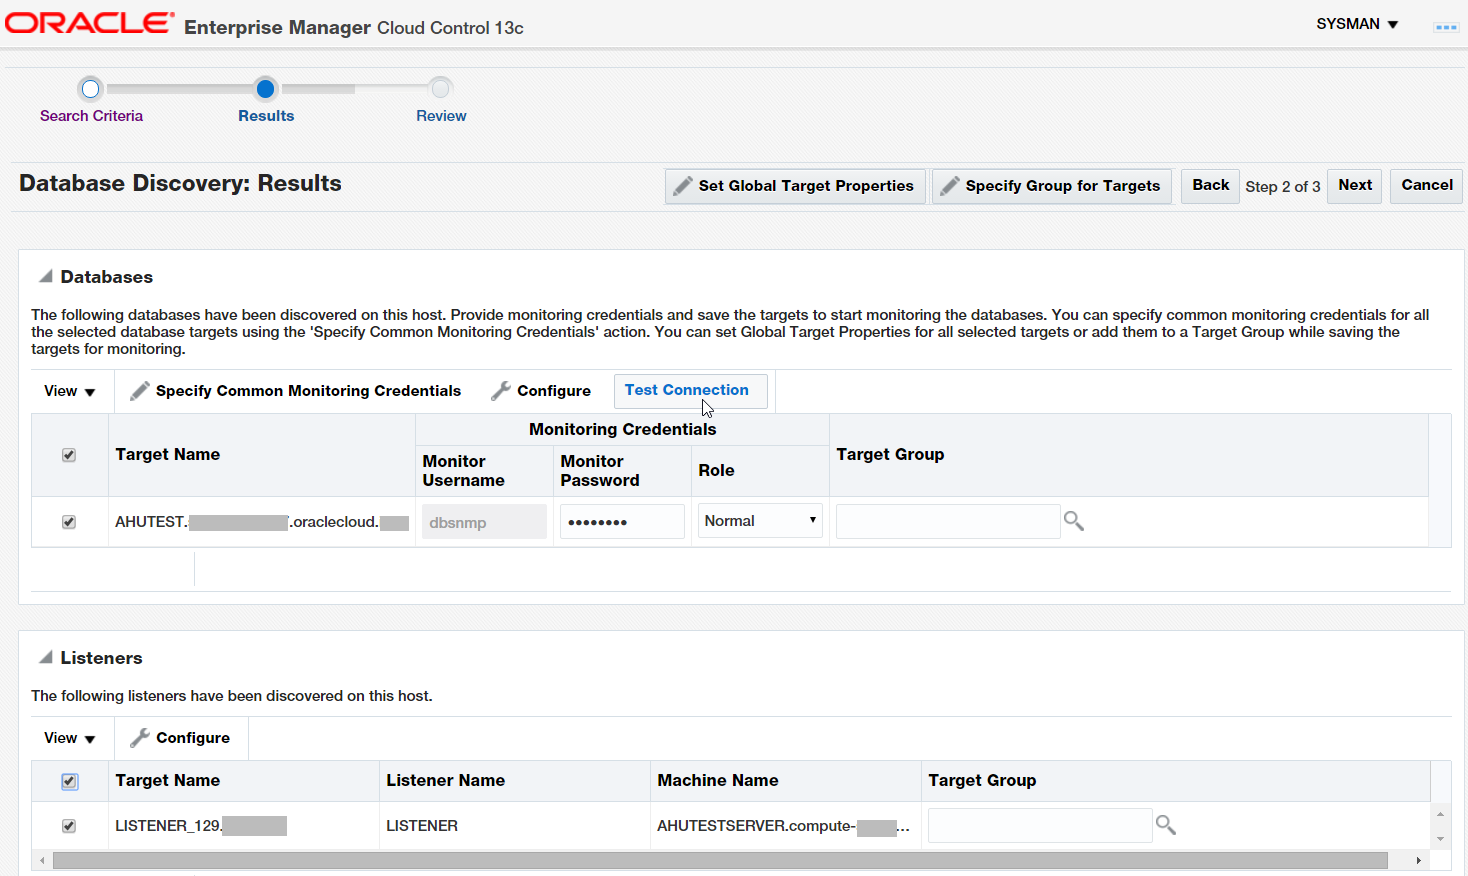1468x876 pixels.
Task: Click the Results step circle
Action: (x=265, y=89)
